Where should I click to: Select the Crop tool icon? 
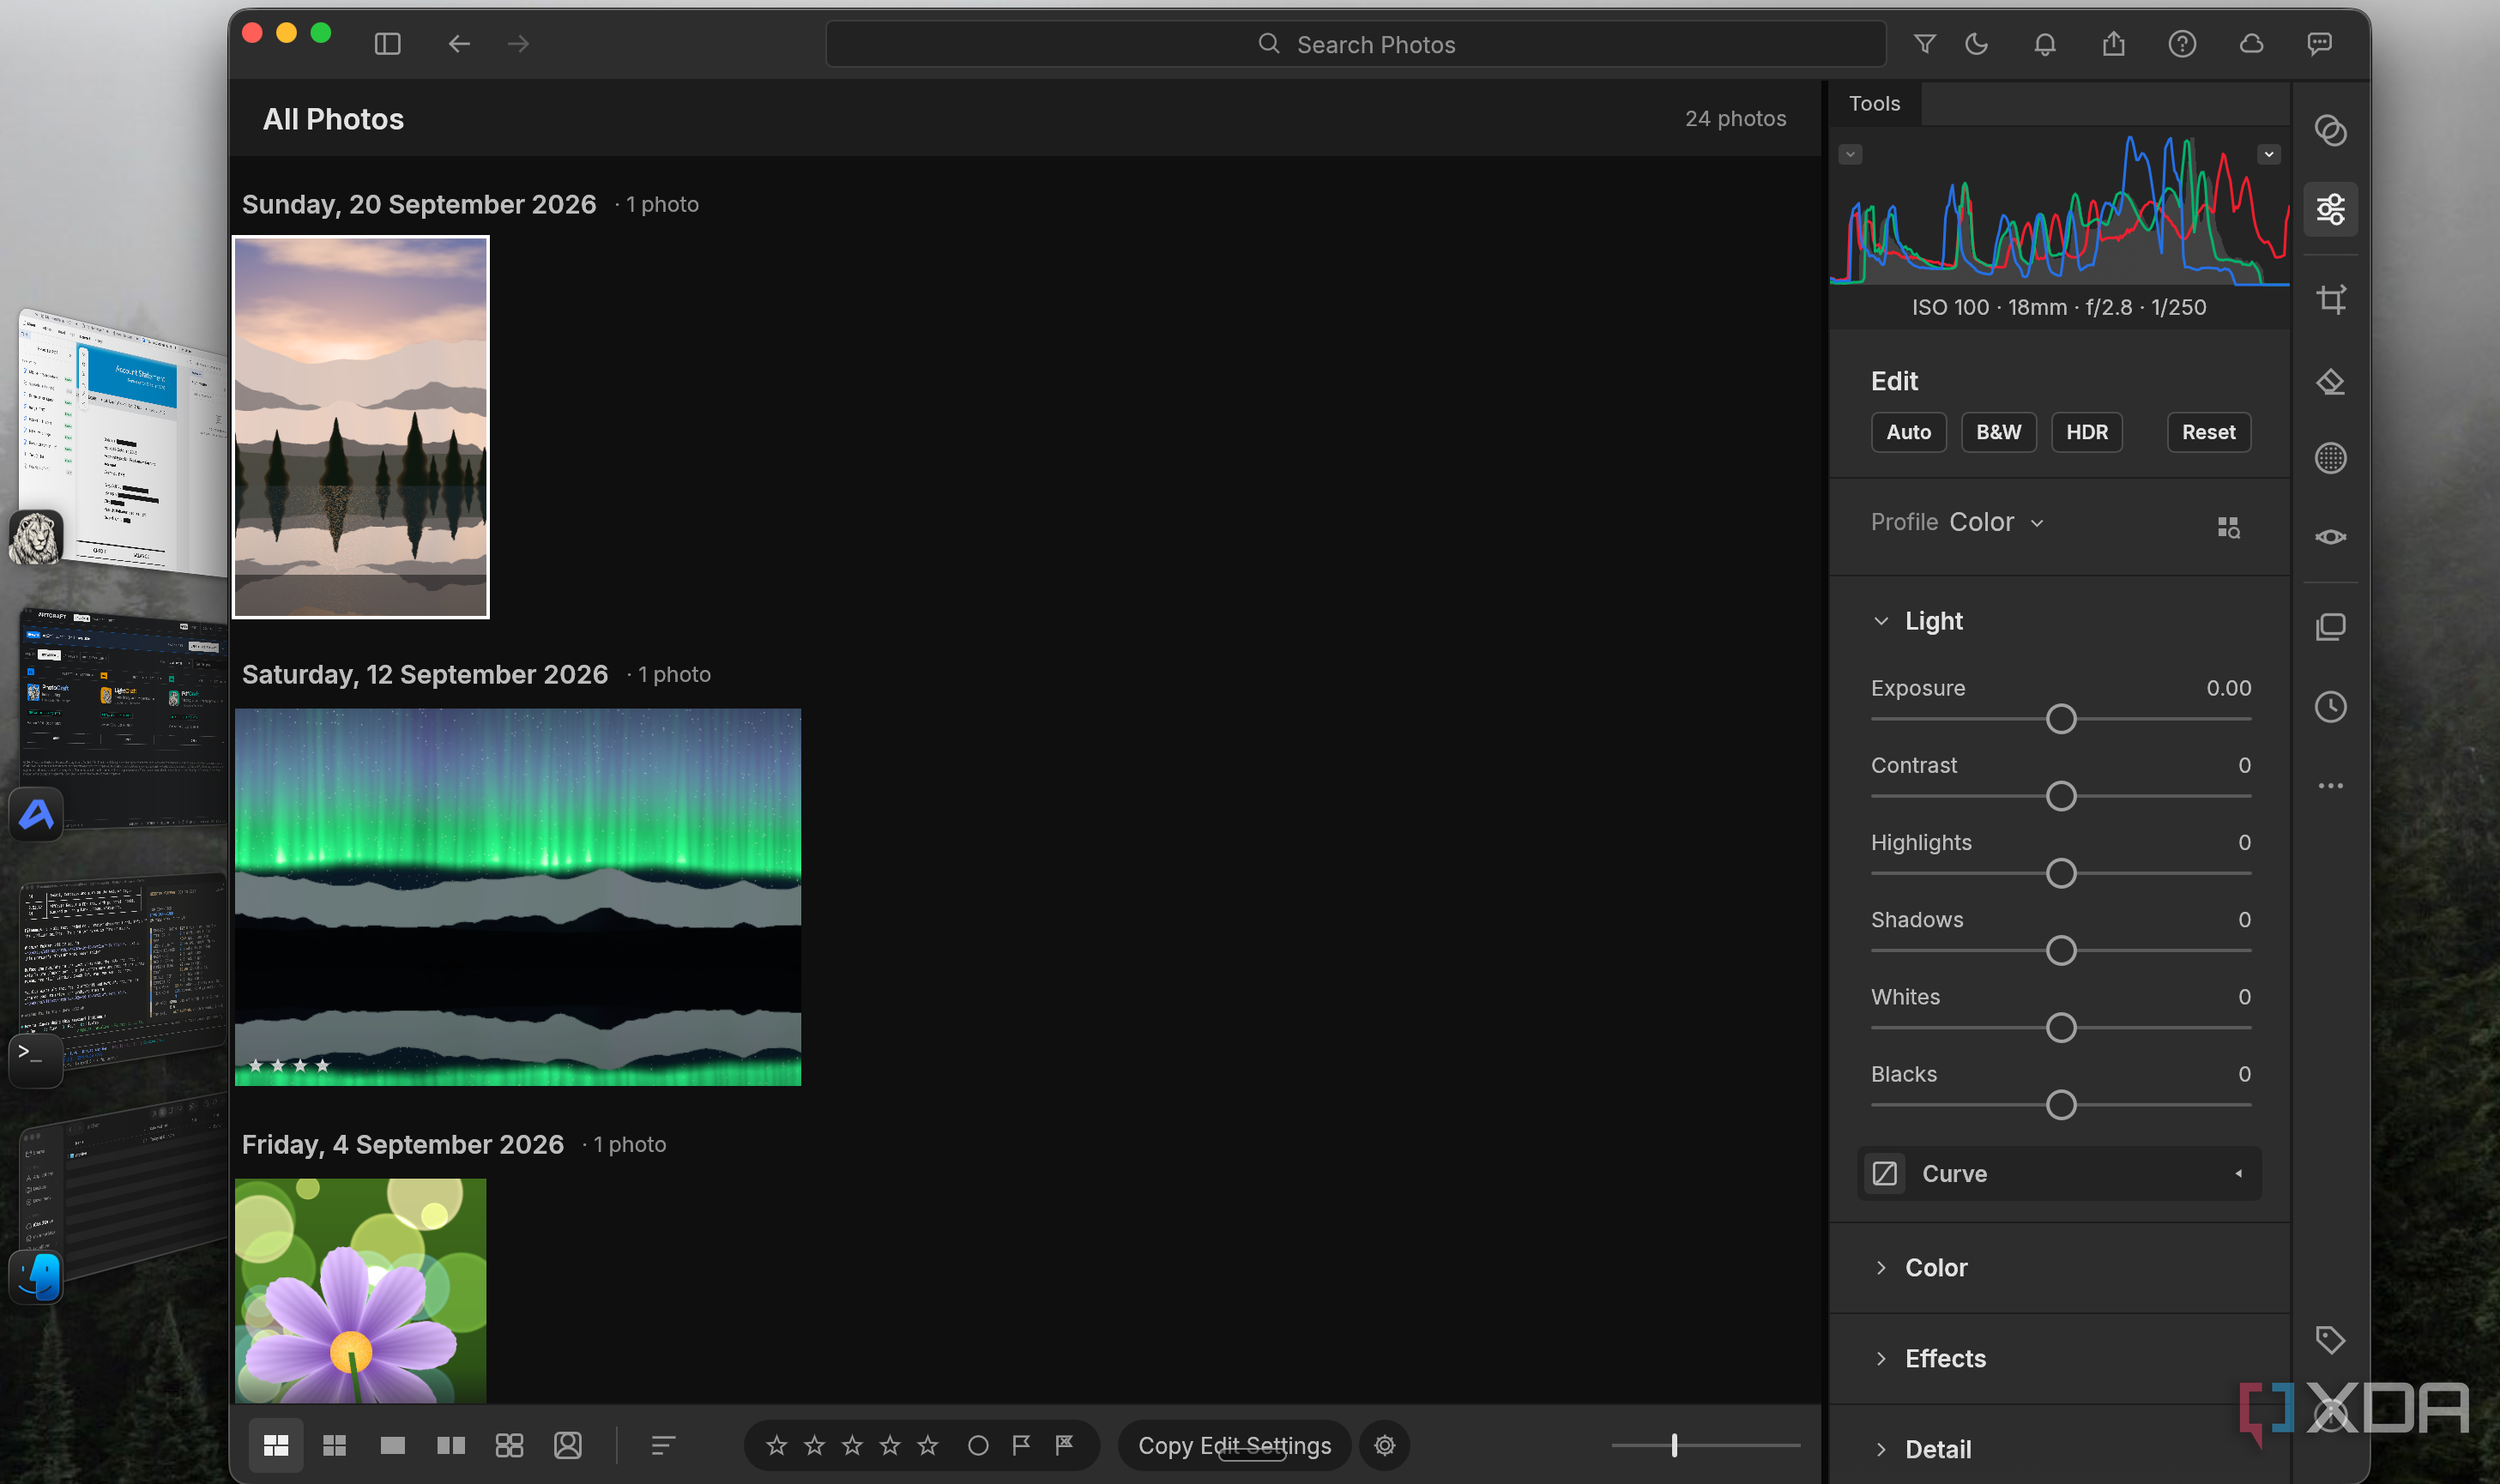pos(2330,299)
